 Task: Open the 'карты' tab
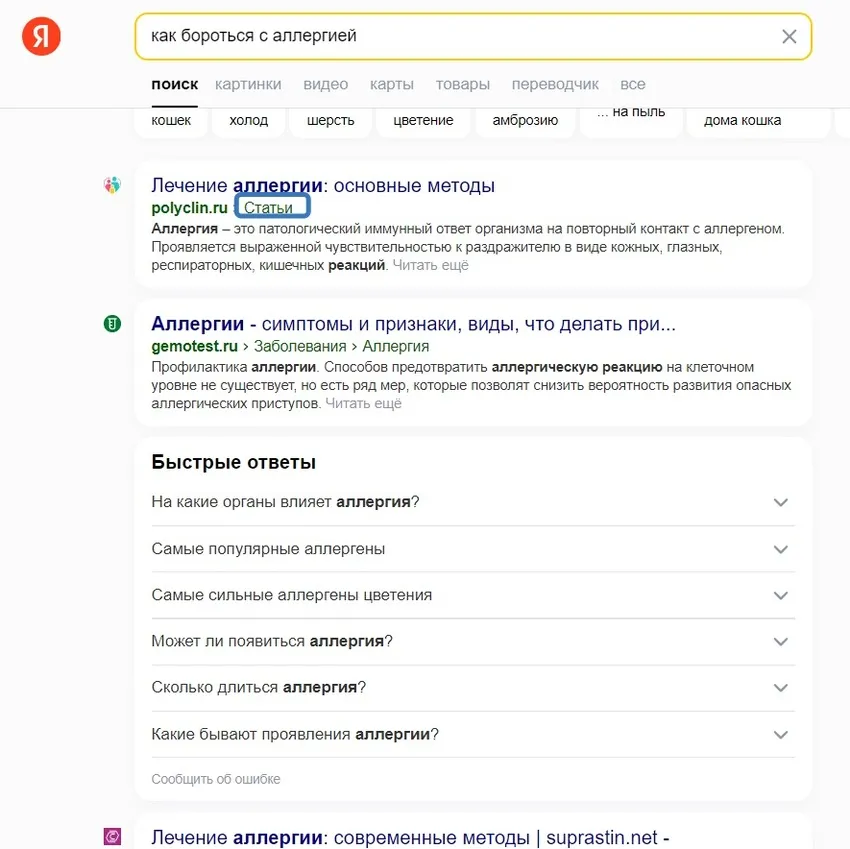coord(391,84)
